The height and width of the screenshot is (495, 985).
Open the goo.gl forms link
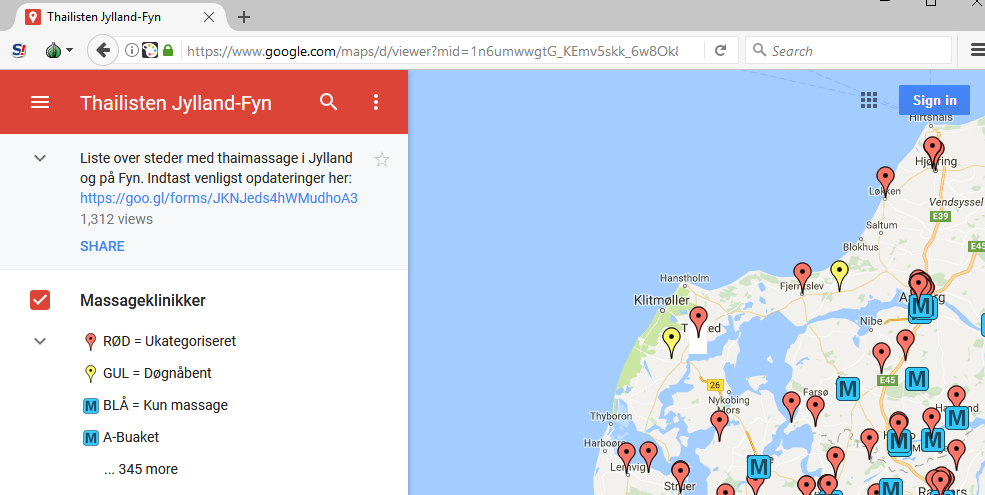pos(219,198)
